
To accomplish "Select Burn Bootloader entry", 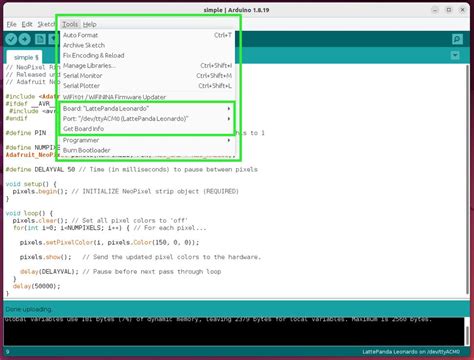I will (x=147, y=150).
